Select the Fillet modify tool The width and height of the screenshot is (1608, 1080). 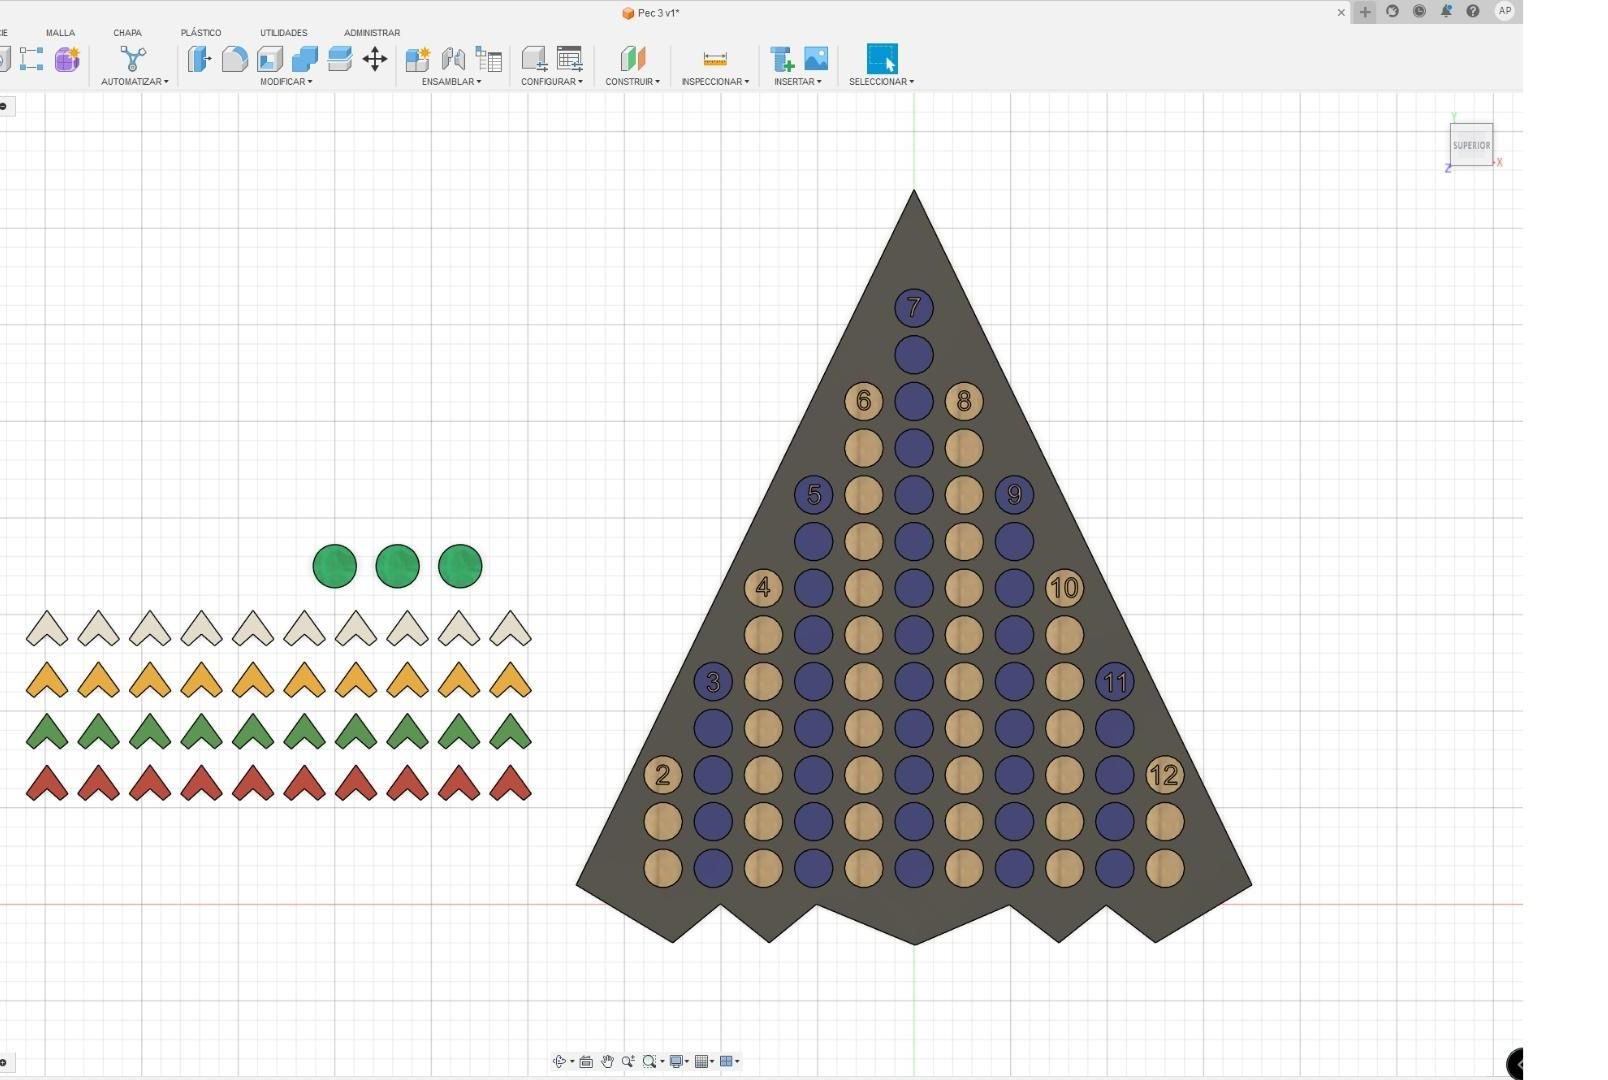pos(235,59)
